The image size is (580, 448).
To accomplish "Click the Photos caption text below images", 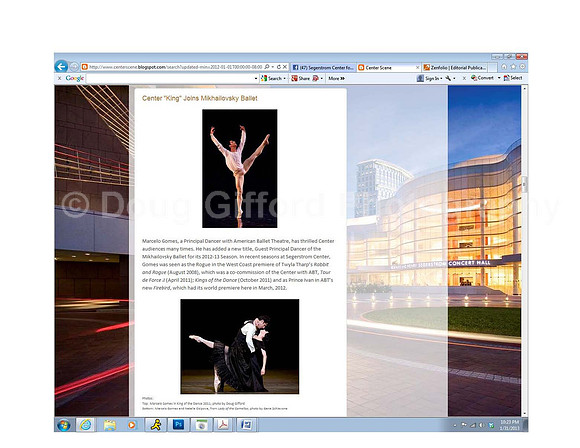I will pos(215,404).
